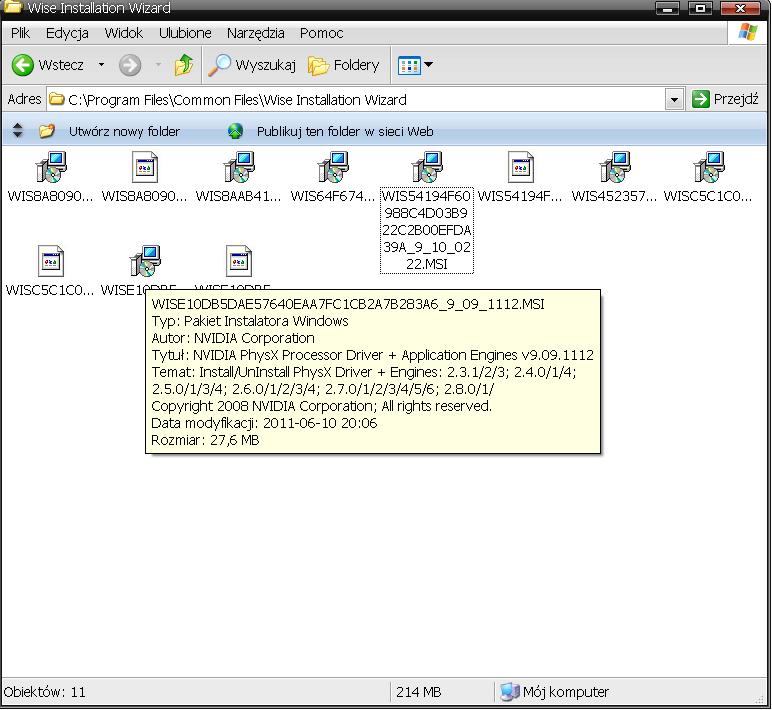Open the Narzędzia menu
This screenshot has width=772, height=710.
(256, 33)
